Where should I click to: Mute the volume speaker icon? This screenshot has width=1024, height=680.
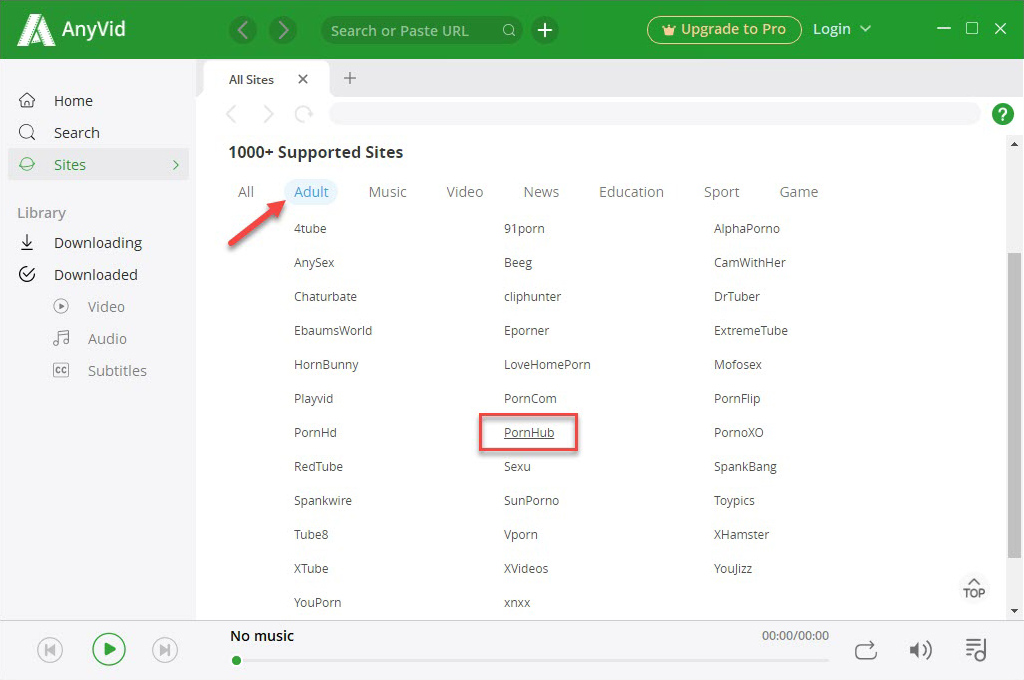coord(920,650)
